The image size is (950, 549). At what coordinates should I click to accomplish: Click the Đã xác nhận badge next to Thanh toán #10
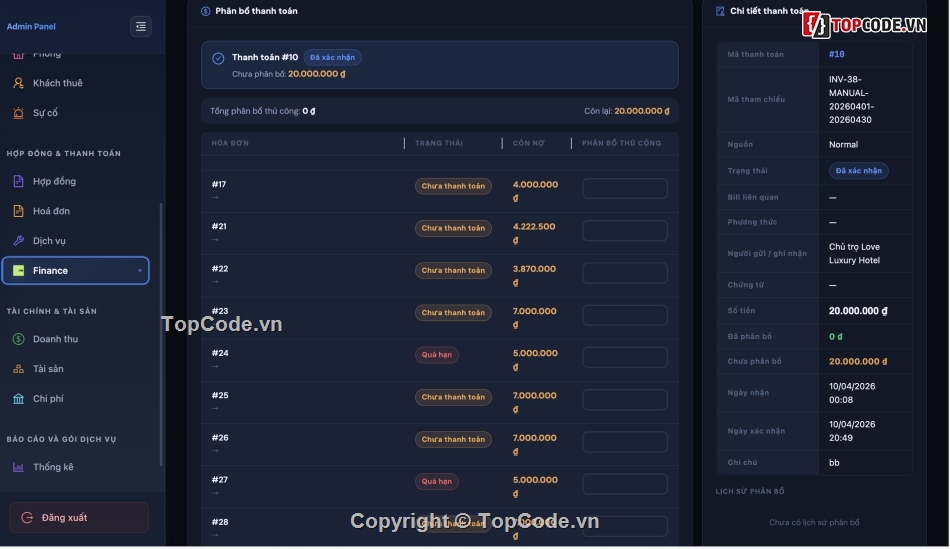(333, 58)
